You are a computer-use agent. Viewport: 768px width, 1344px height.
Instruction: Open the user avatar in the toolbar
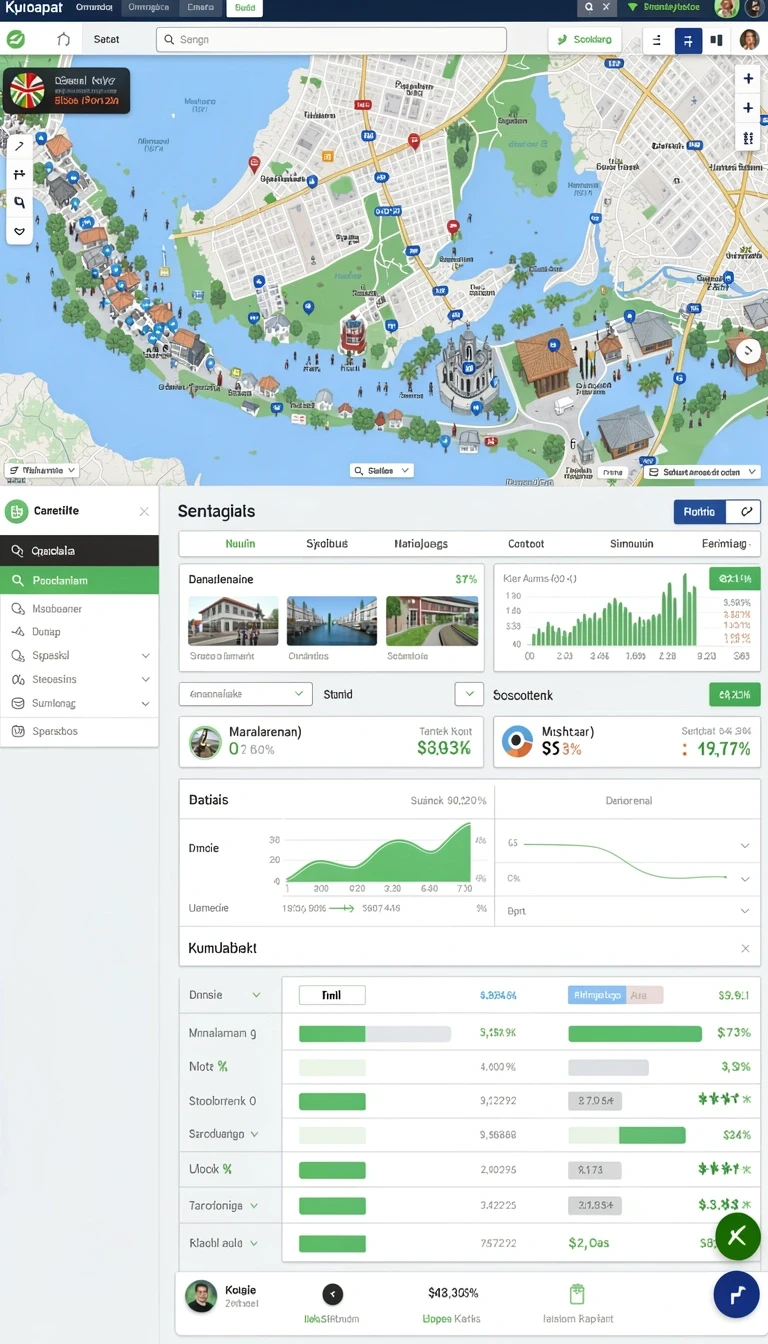(749, 40)
